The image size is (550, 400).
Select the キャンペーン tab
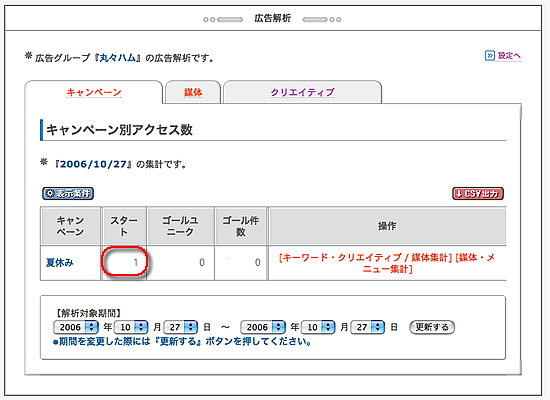pyautogui.click(x=94, y=92)
